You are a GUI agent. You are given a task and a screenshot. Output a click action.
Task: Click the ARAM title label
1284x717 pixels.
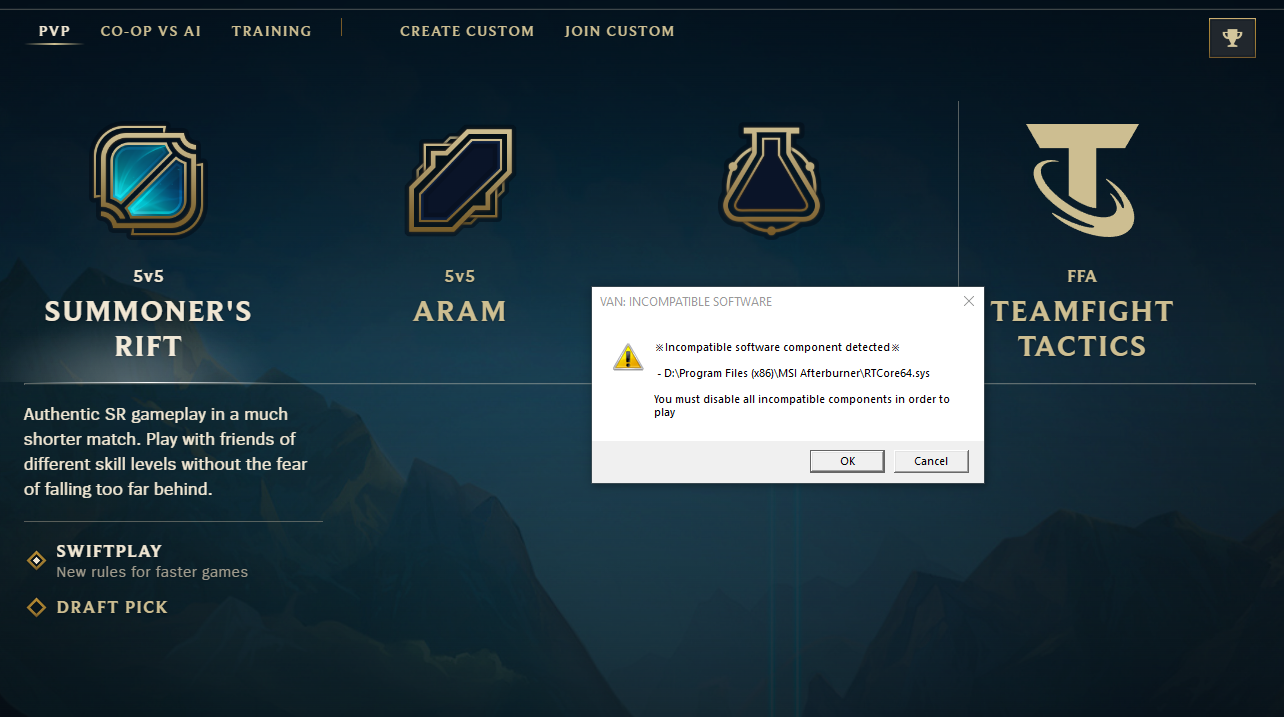pyautogui.click(x=460, y=311)
